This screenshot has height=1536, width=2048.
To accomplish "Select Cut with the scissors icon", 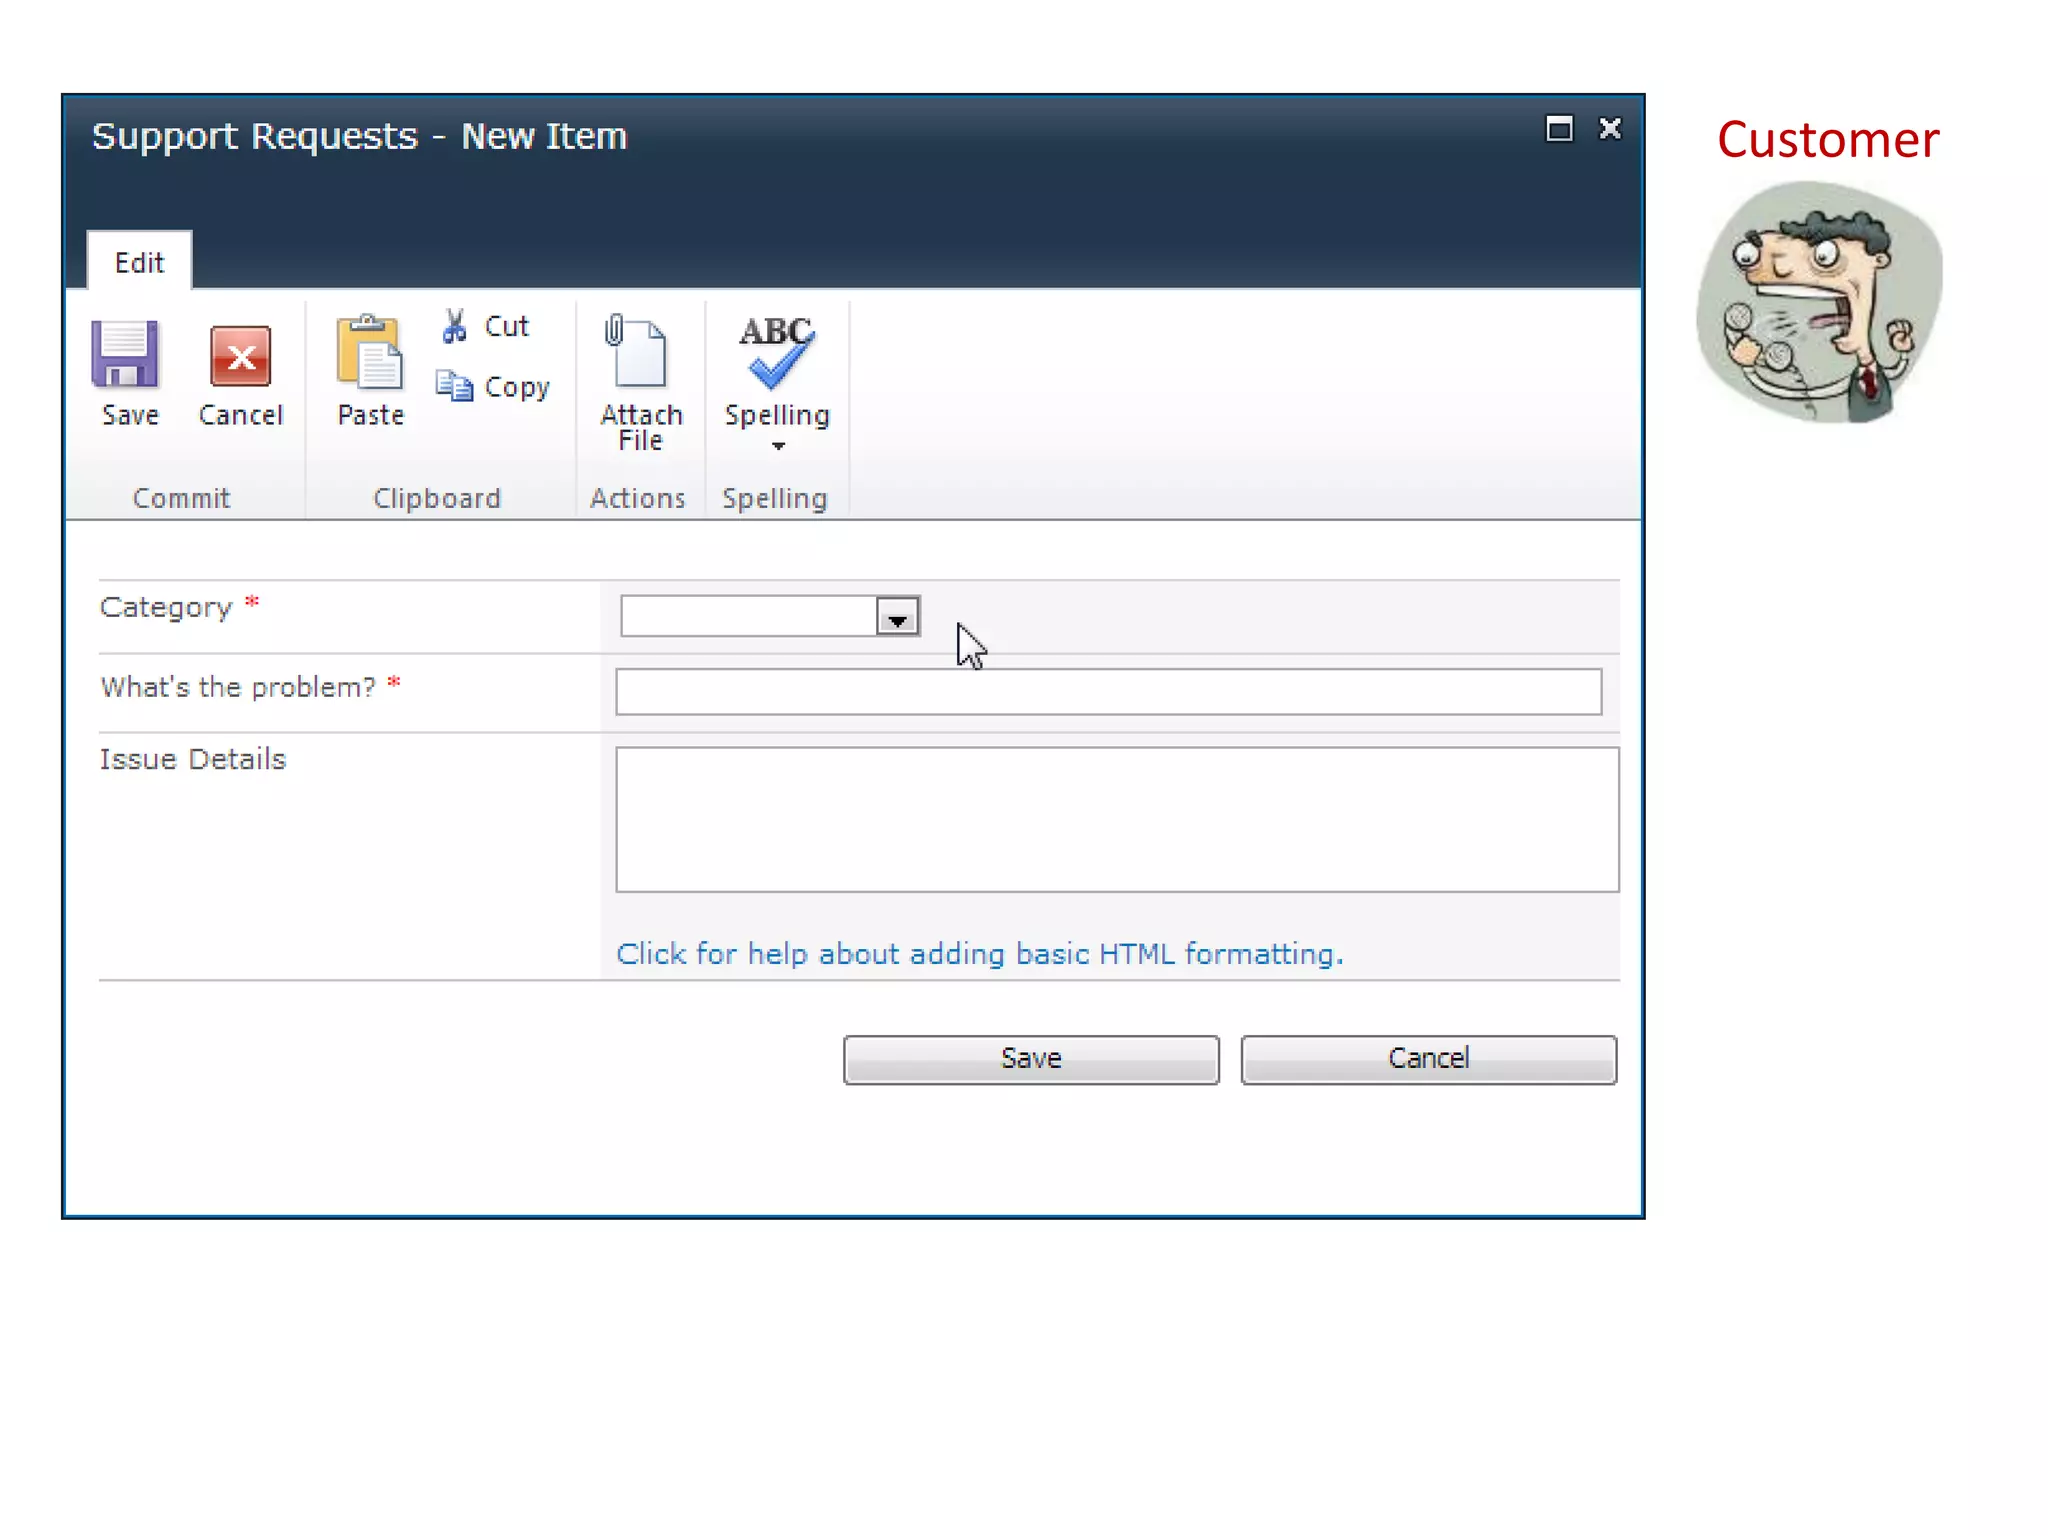I will (x=485, y=326).
